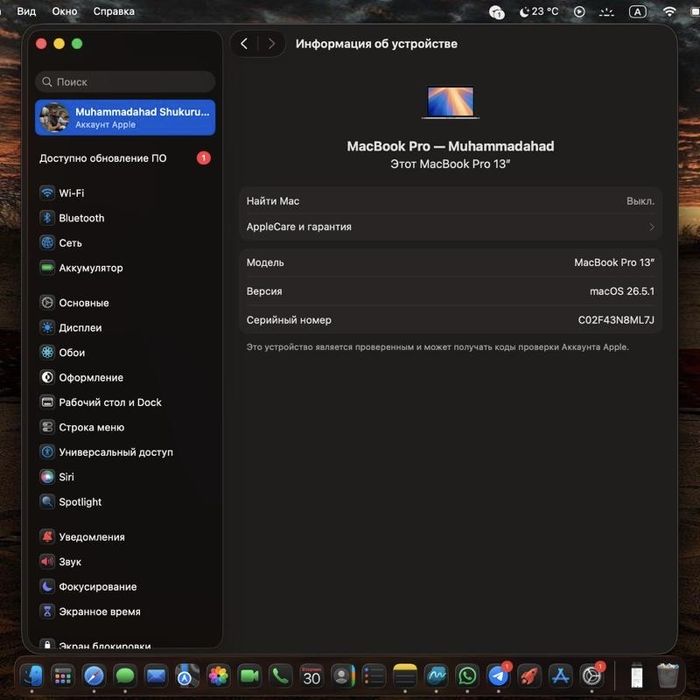Launch WhatsApp from the Dock
The width and height of the screenshot is (700, 700).
click(x=467, y=676)
